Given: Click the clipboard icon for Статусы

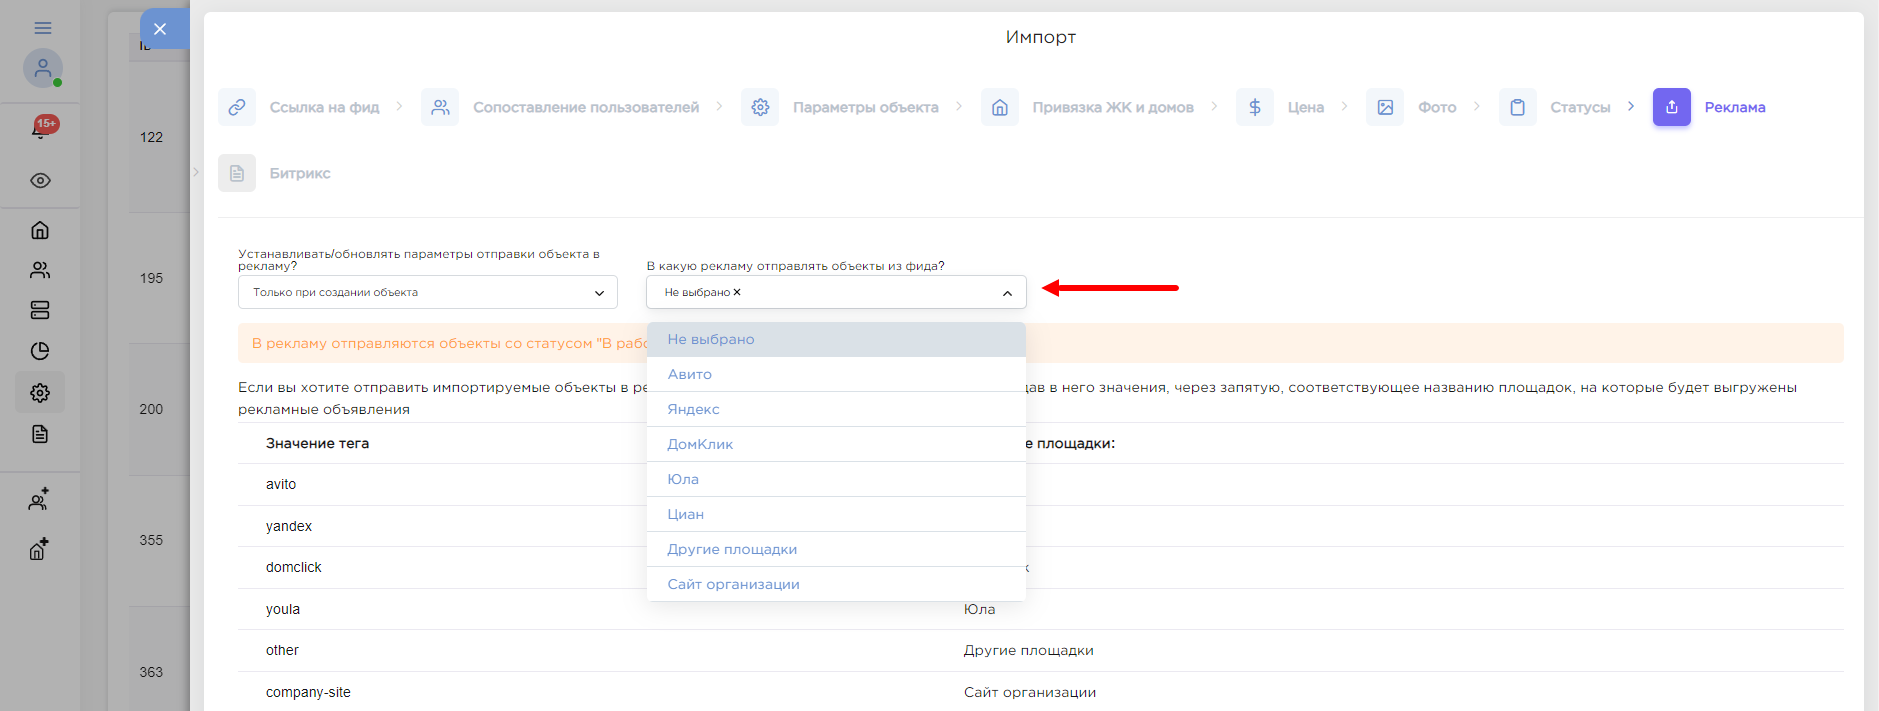Looking at the screenshot, I should pyautogui.click(x=1517, y=107).
